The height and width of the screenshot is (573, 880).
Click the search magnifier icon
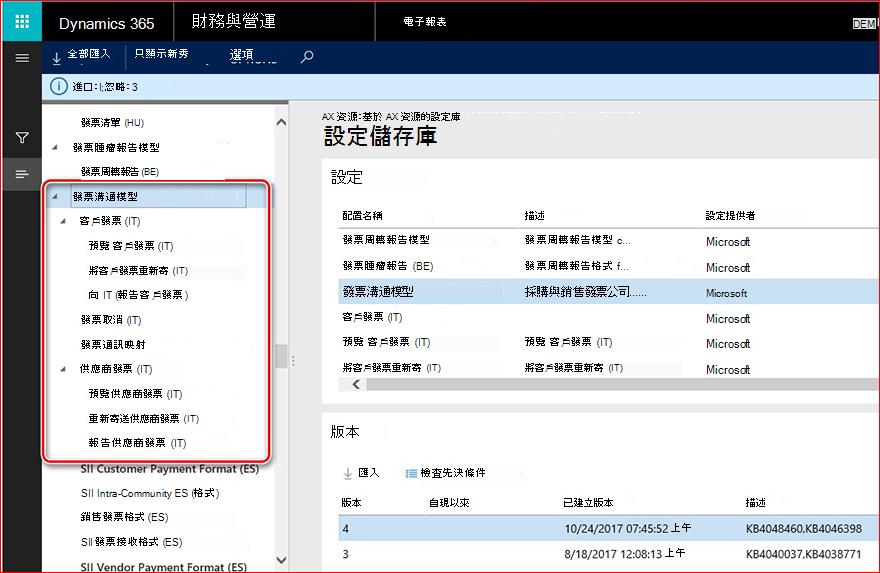point(306,57)
